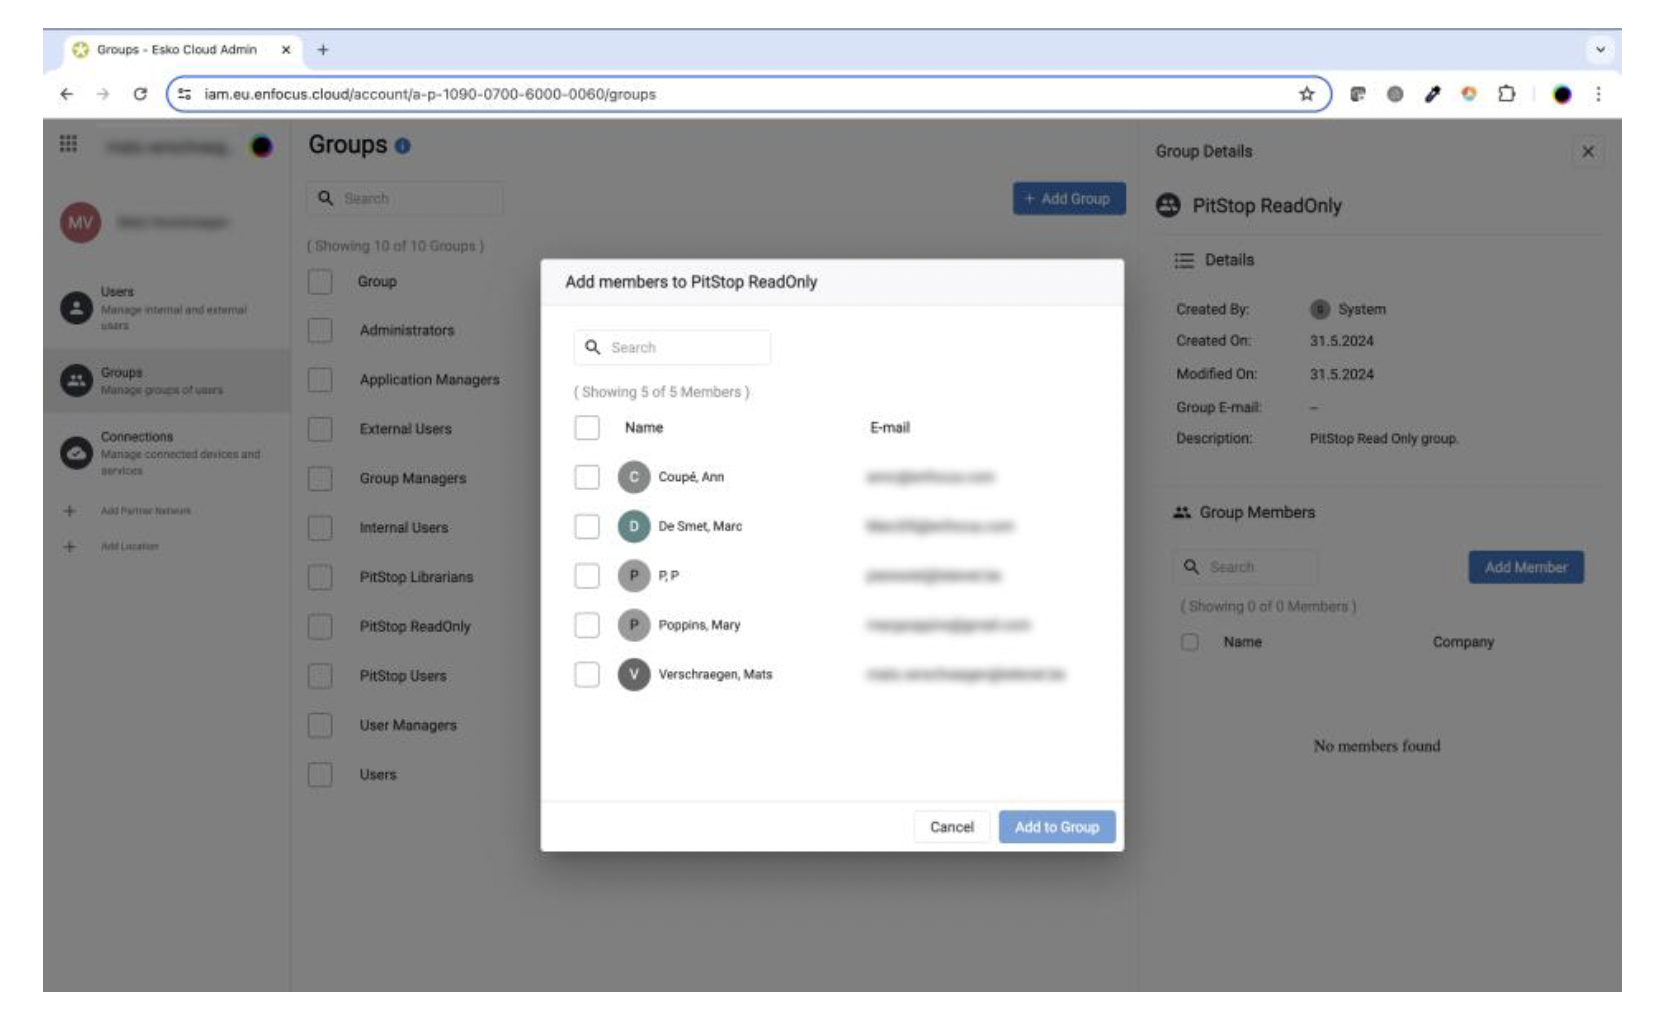Click Poppins, Mary avatar icon
The height and width of the screenshot is (1030, 1668).
point(633,625)
